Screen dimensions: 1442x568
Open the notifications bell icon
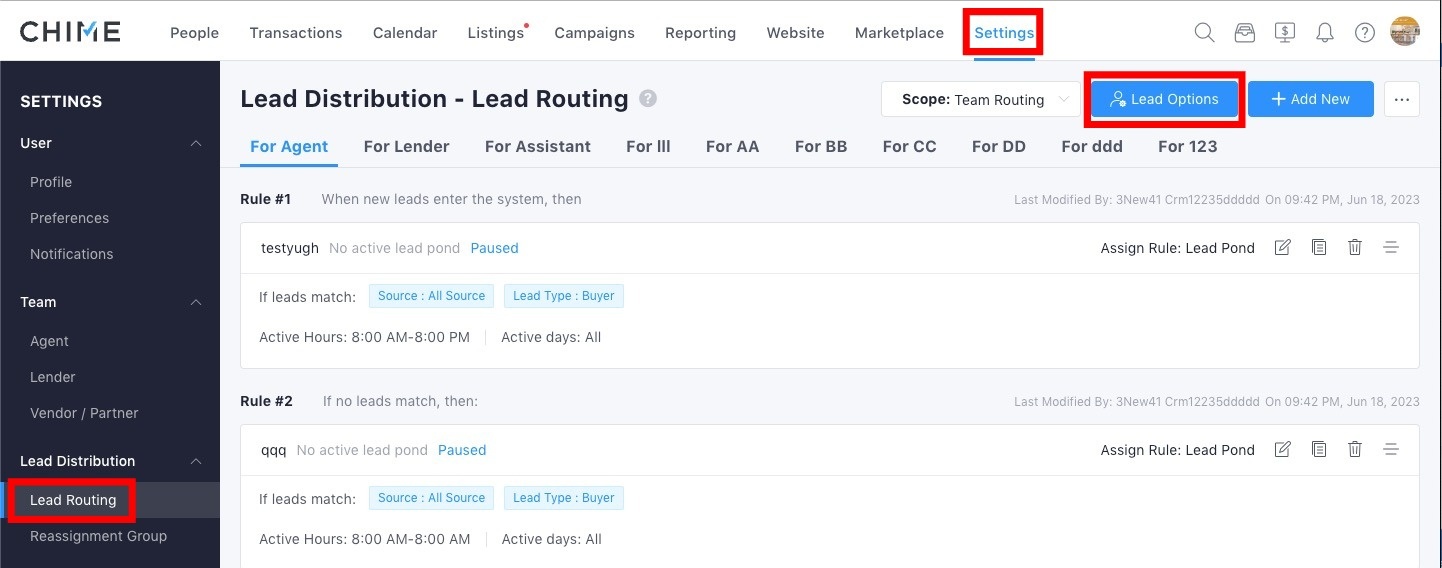click(1325, 32)
